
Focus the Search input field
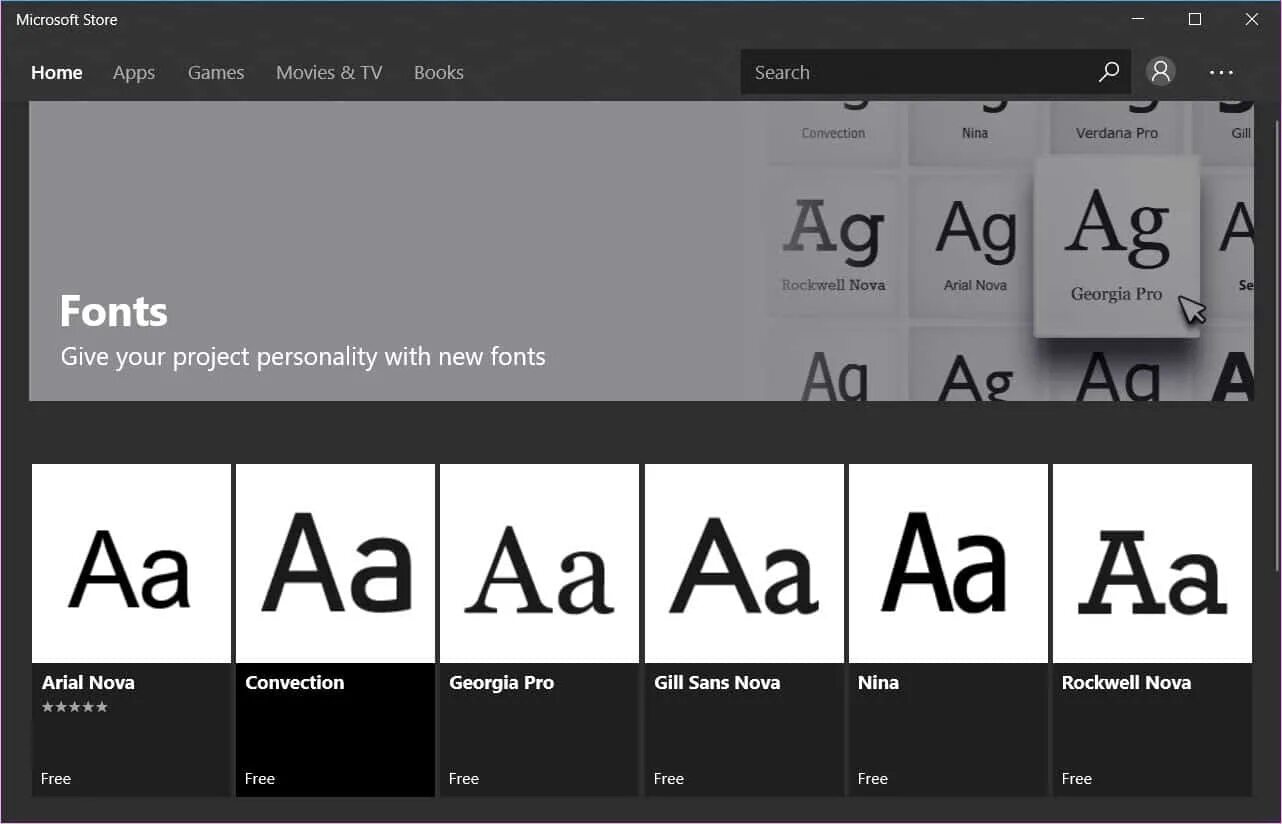(935, 72)
